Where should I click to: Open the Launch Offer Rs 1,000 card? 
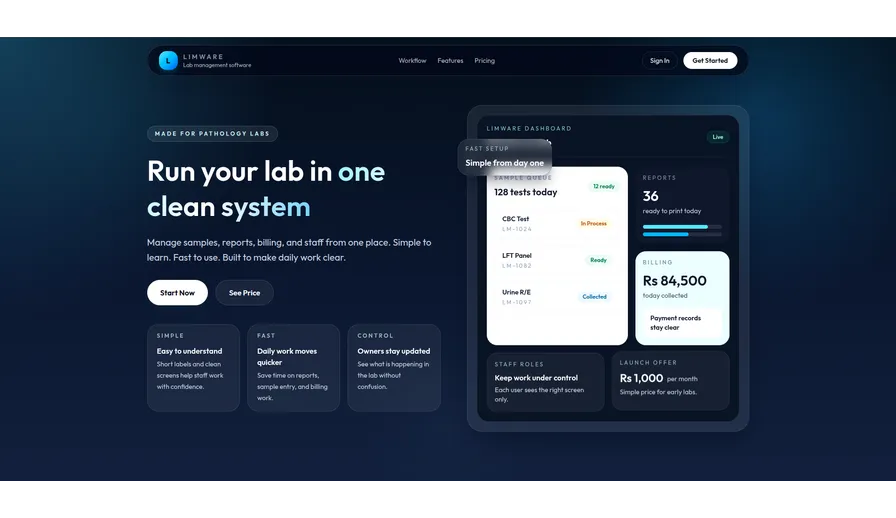tap(670, 381)
